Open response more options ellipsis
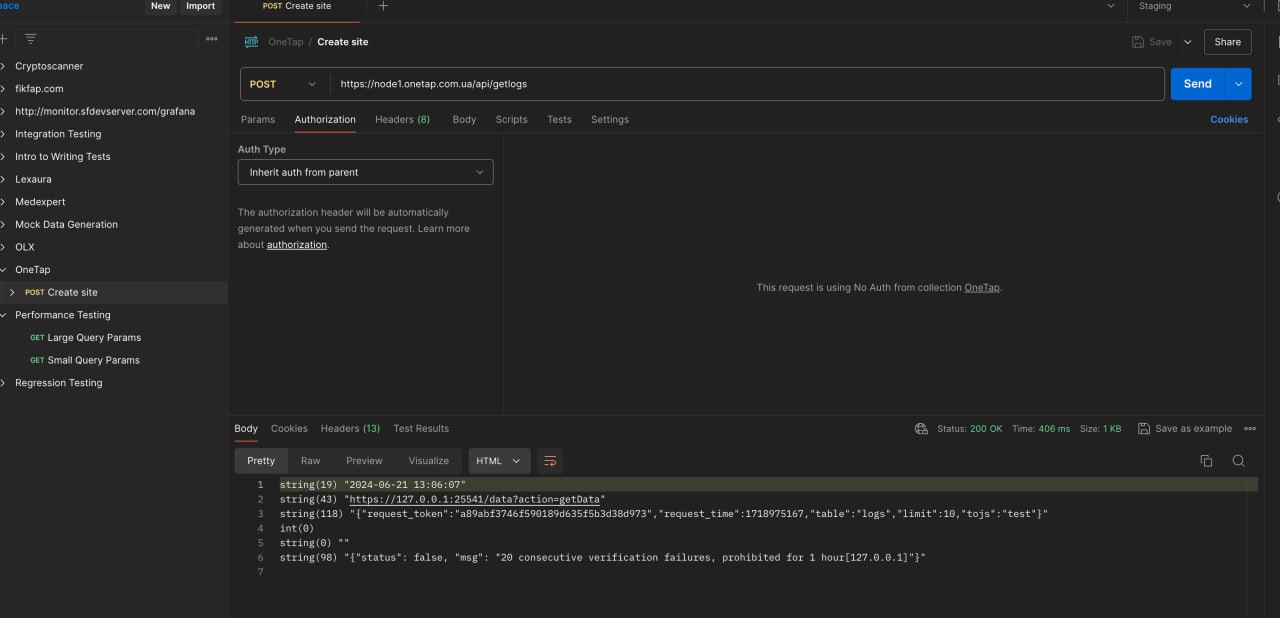1280x618 pixels. tap(1249, 429)
